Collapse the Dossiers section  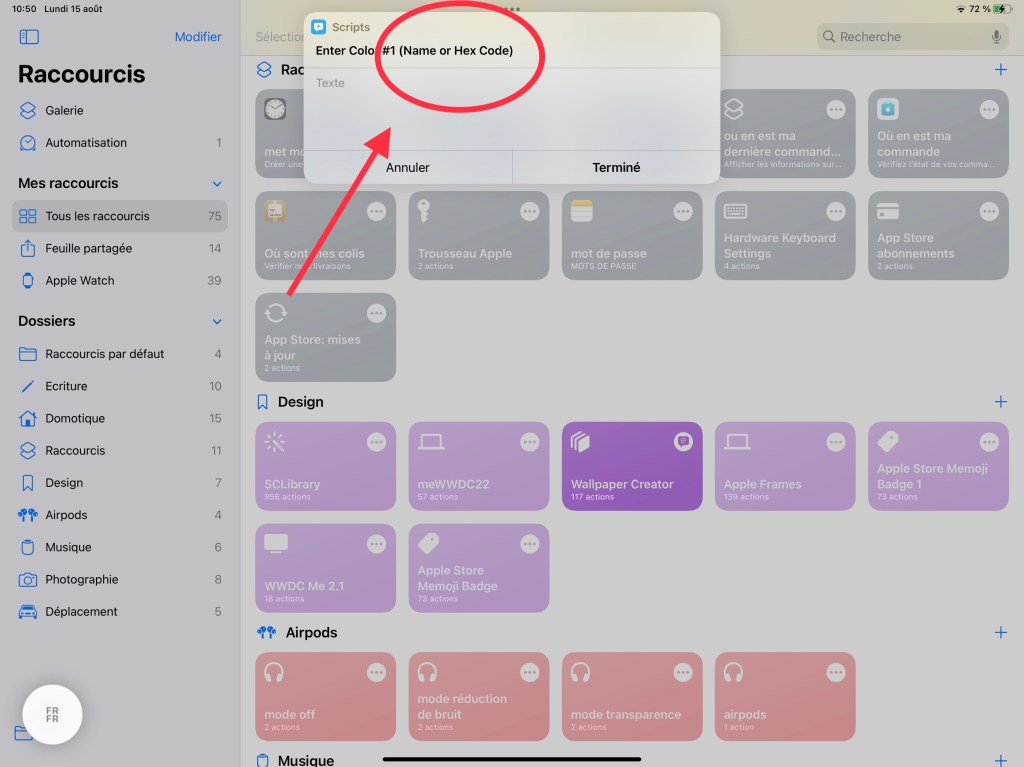pyautogui.click(x=217, y=322)
